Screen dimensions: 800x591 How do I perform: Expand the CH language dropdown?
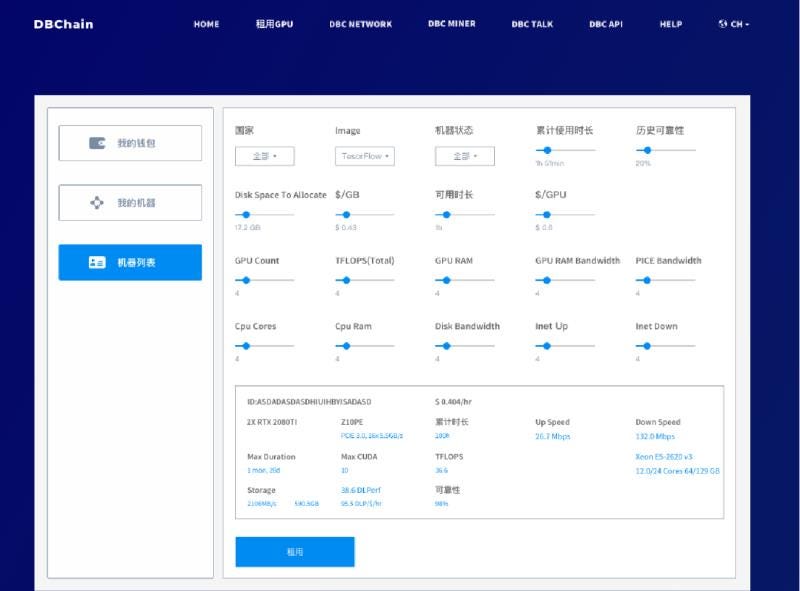(x=739, y=24)
